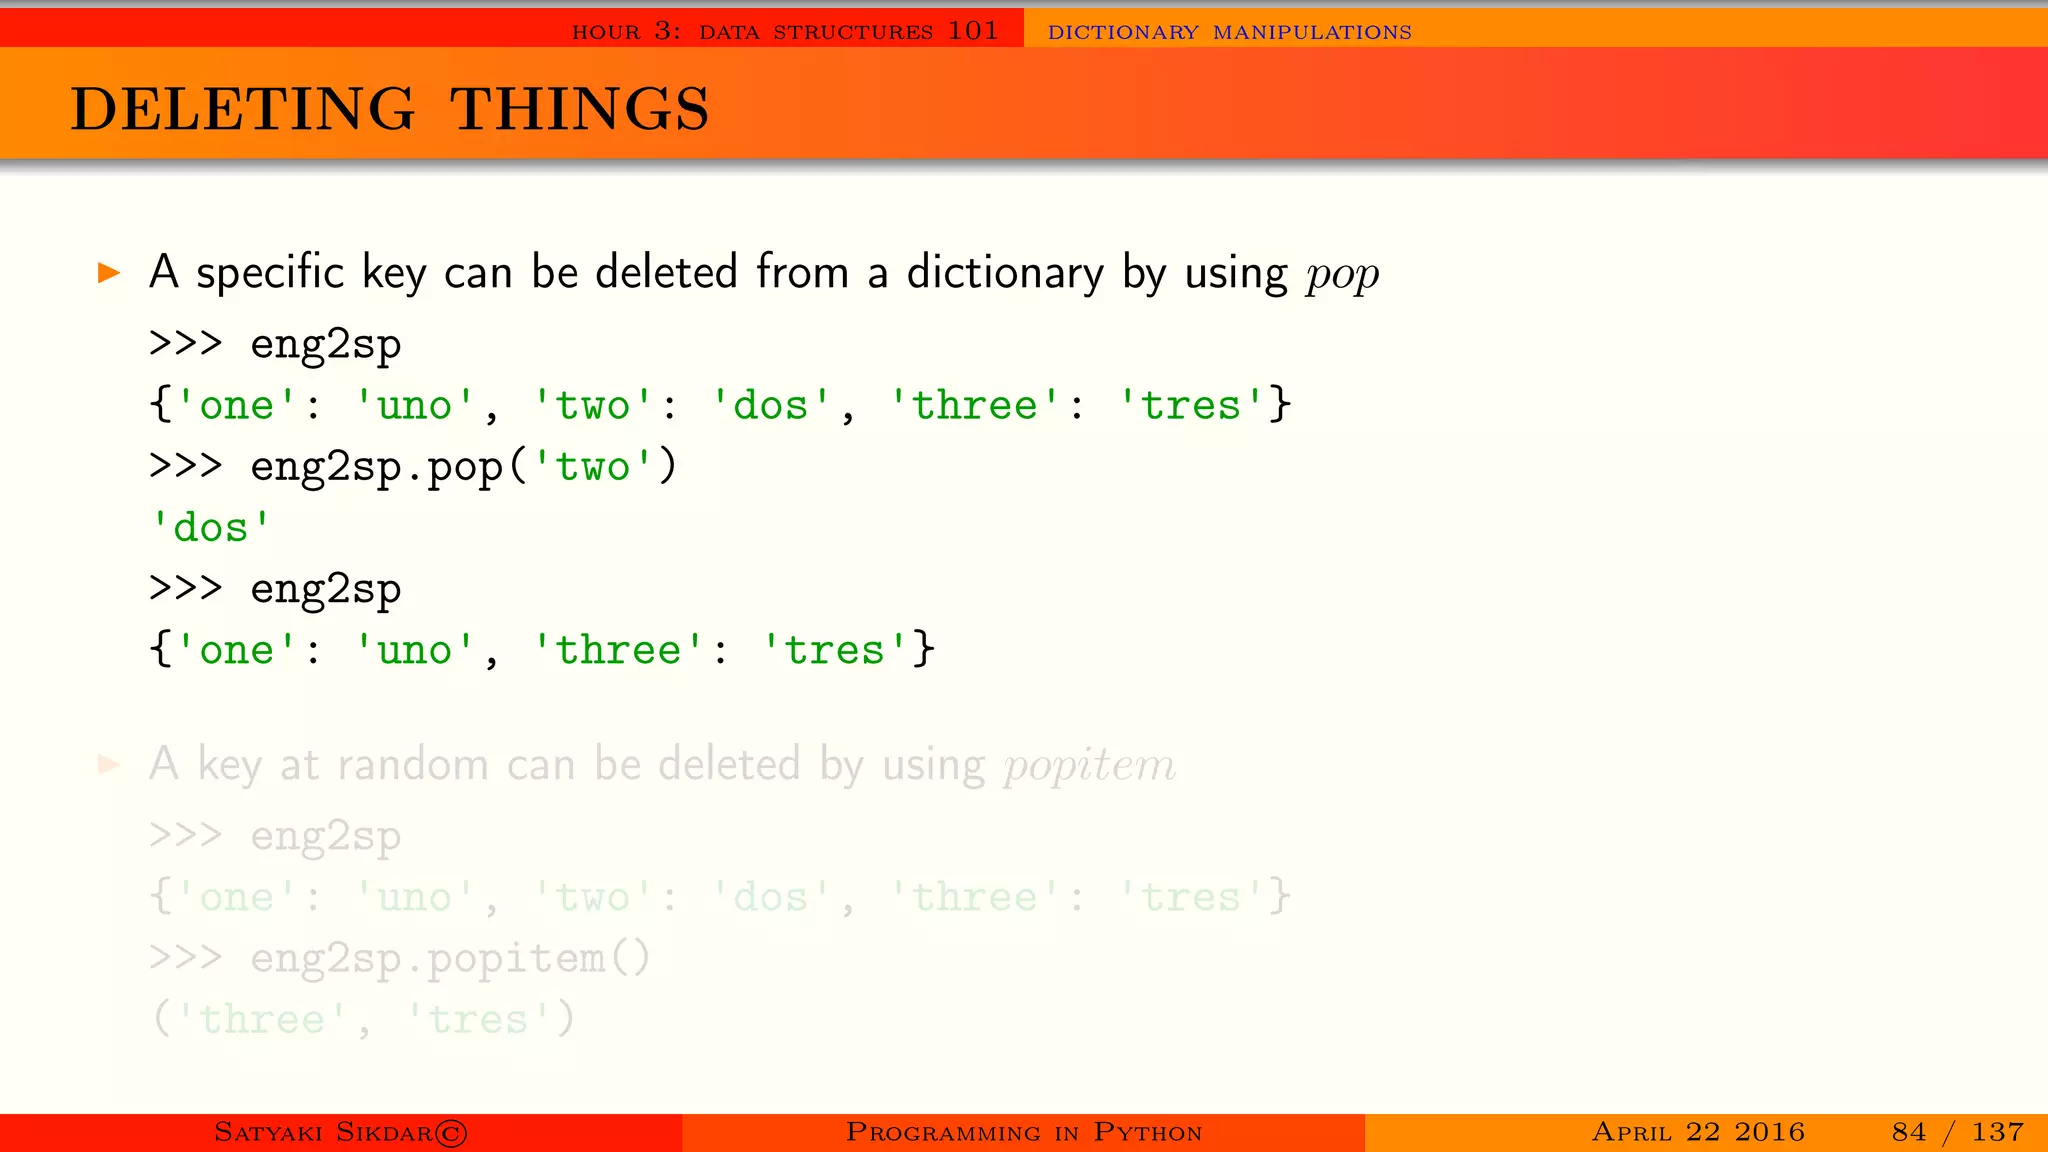The height and width of the screenshot is (1152, 2048).
Task: Click the date 'April 22 2016' in the footer
Action: (x=1698, y=1132)
